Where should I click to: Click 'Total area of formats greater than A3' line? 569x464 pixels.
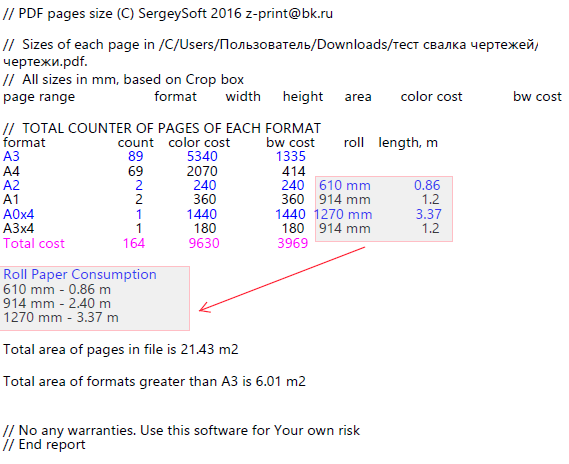pos(154,381)
